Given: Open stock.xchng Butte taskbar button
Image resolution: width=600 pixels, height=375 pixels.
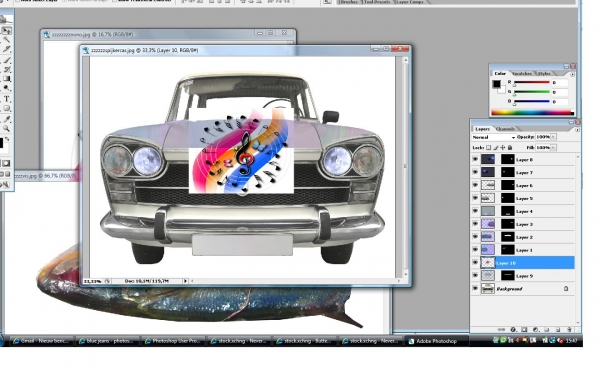Looking at the screenshot, I should pyautogui.click(x=305, y=341).
